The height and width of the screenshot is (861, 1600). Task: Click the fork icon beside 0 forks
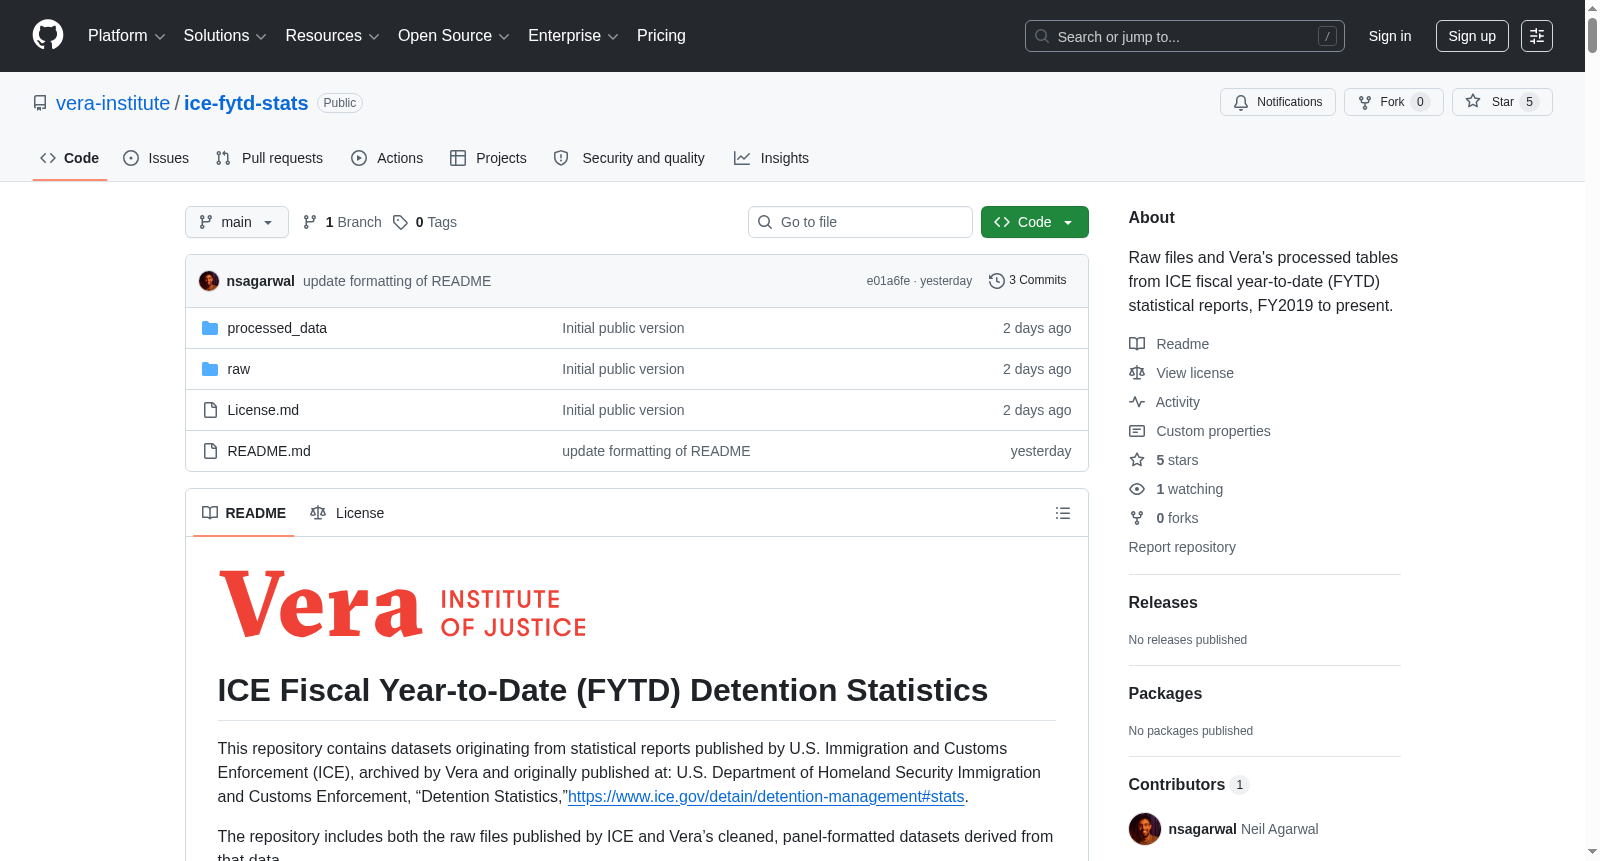click(1137, 518)
